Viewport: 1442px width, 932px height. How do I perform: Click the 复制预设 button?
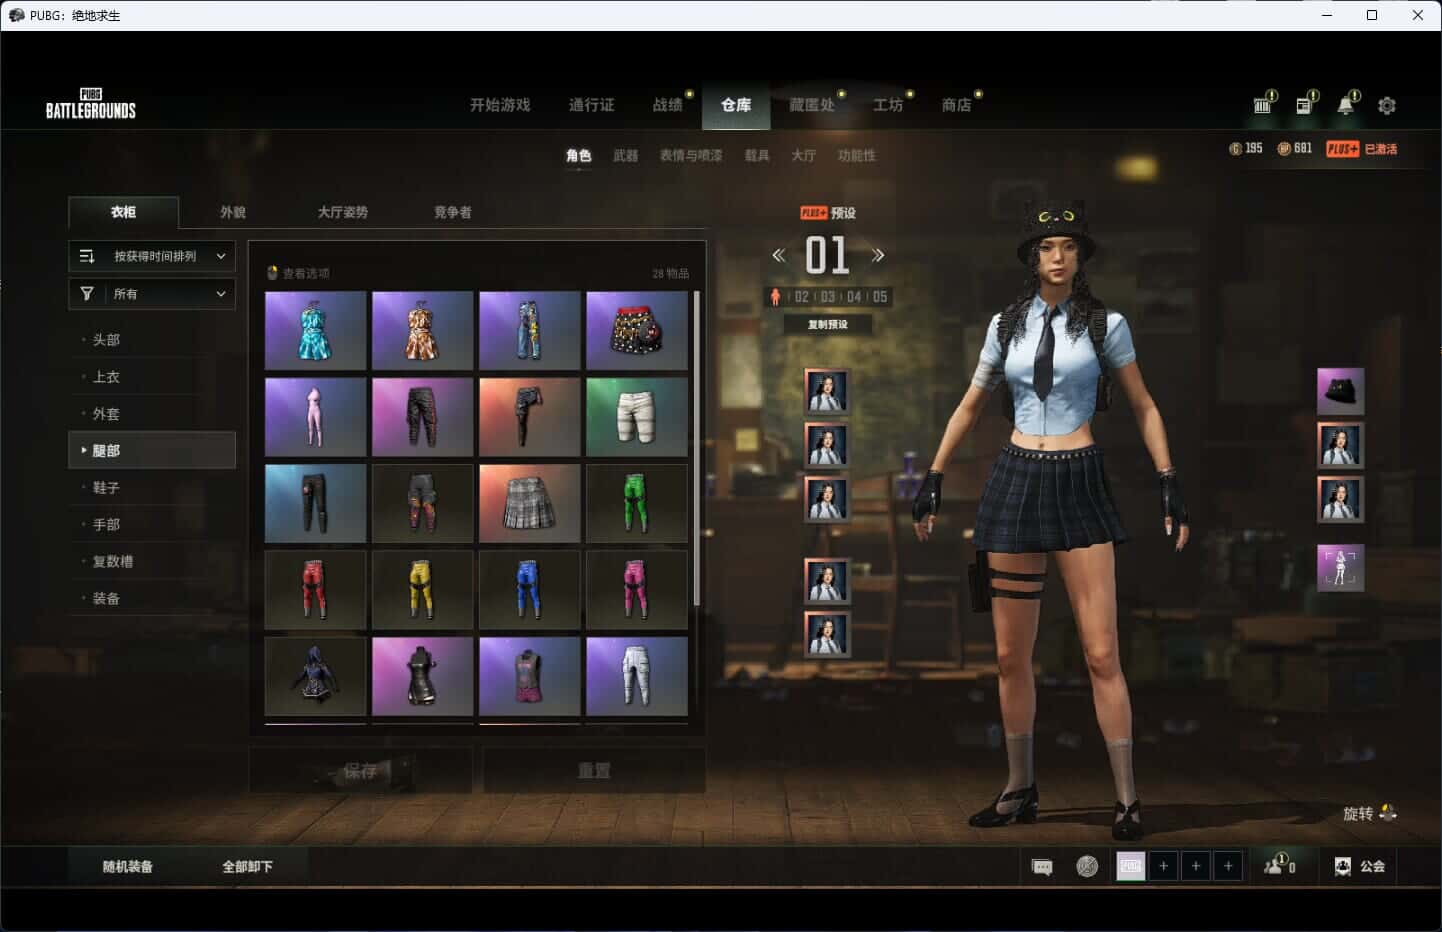tap(828, 324)
